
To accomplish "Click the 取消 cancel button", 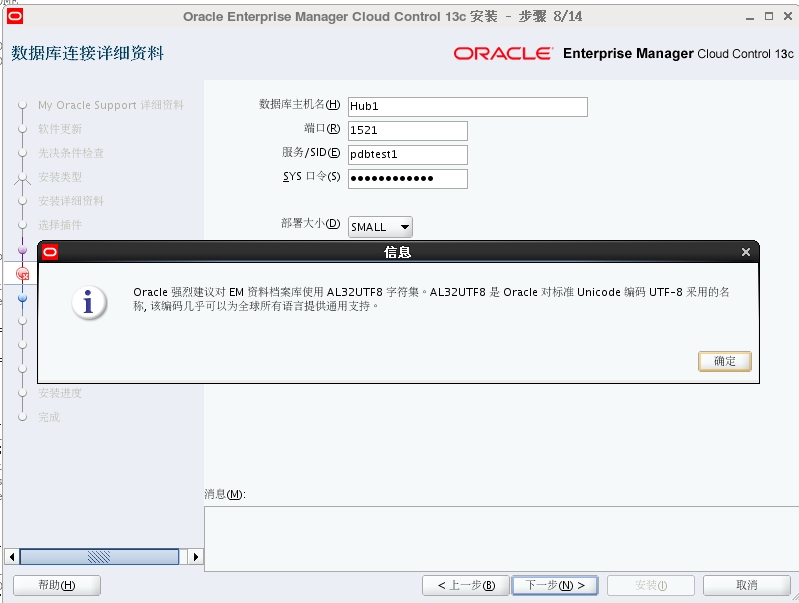I will pyautogui.click(x=747, y=585).
